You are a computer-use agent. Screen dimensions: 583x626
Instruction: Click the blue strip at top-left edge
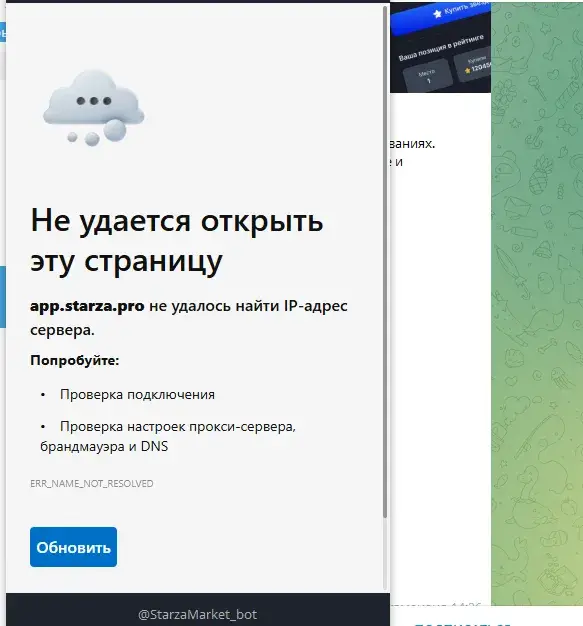click(2, 32)
